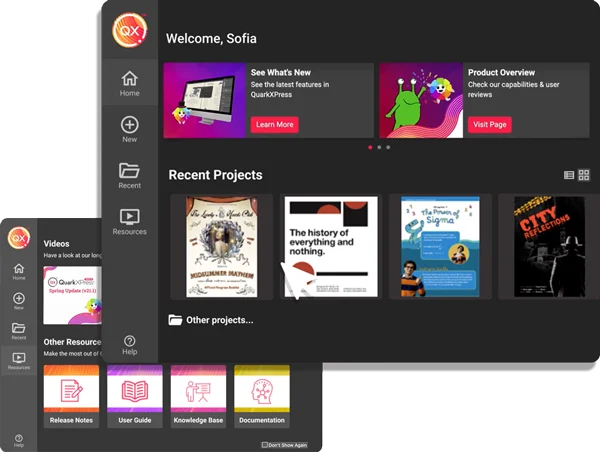
Task: Click Learn More on See What's New
Action: [274, 124]
